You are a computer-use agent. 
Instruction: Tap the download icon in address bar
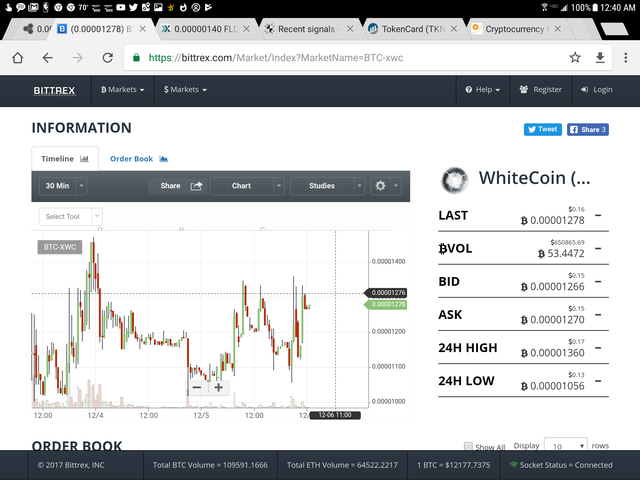click(600, 58)
